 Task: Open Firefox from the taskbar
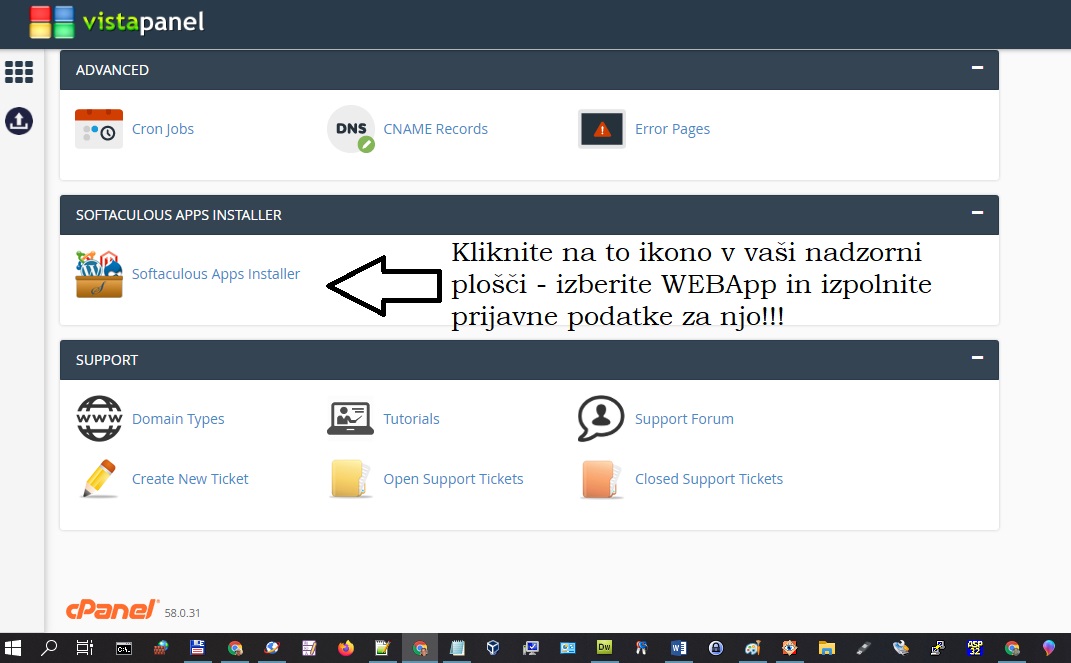pos(346,647)
